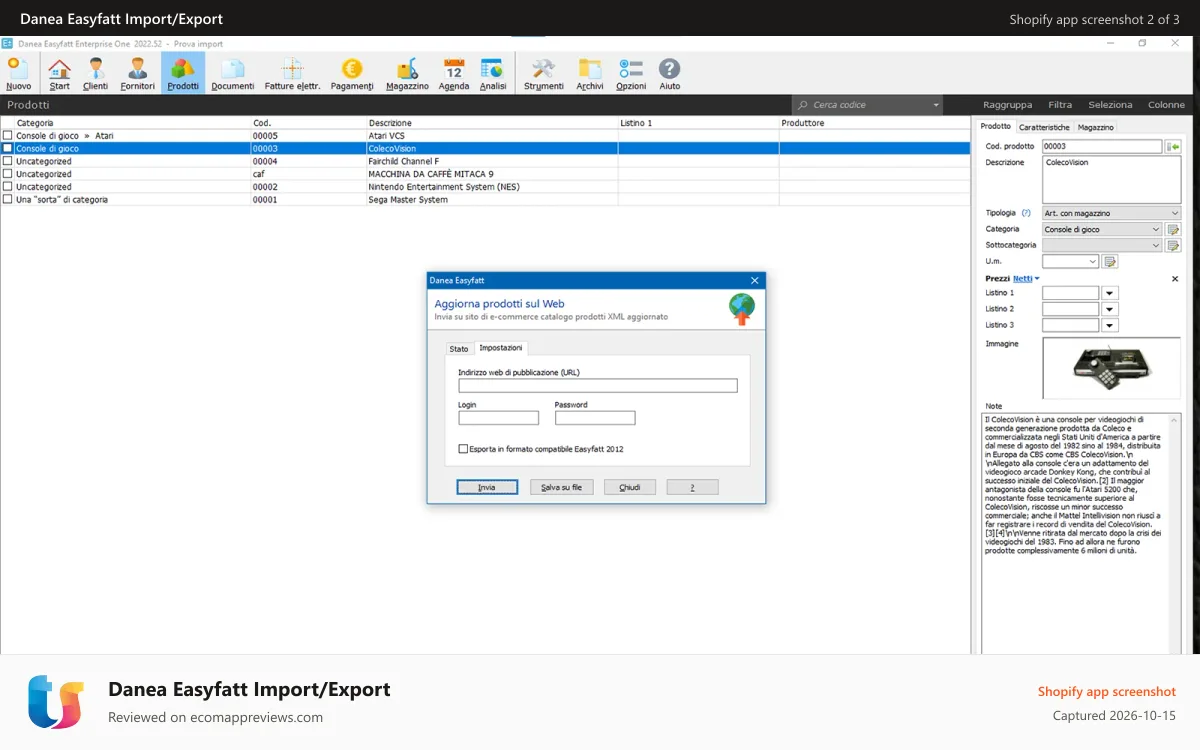
Task: Expand the Cerca codice dropdown arrow
Action: click(x=936, y=105)
